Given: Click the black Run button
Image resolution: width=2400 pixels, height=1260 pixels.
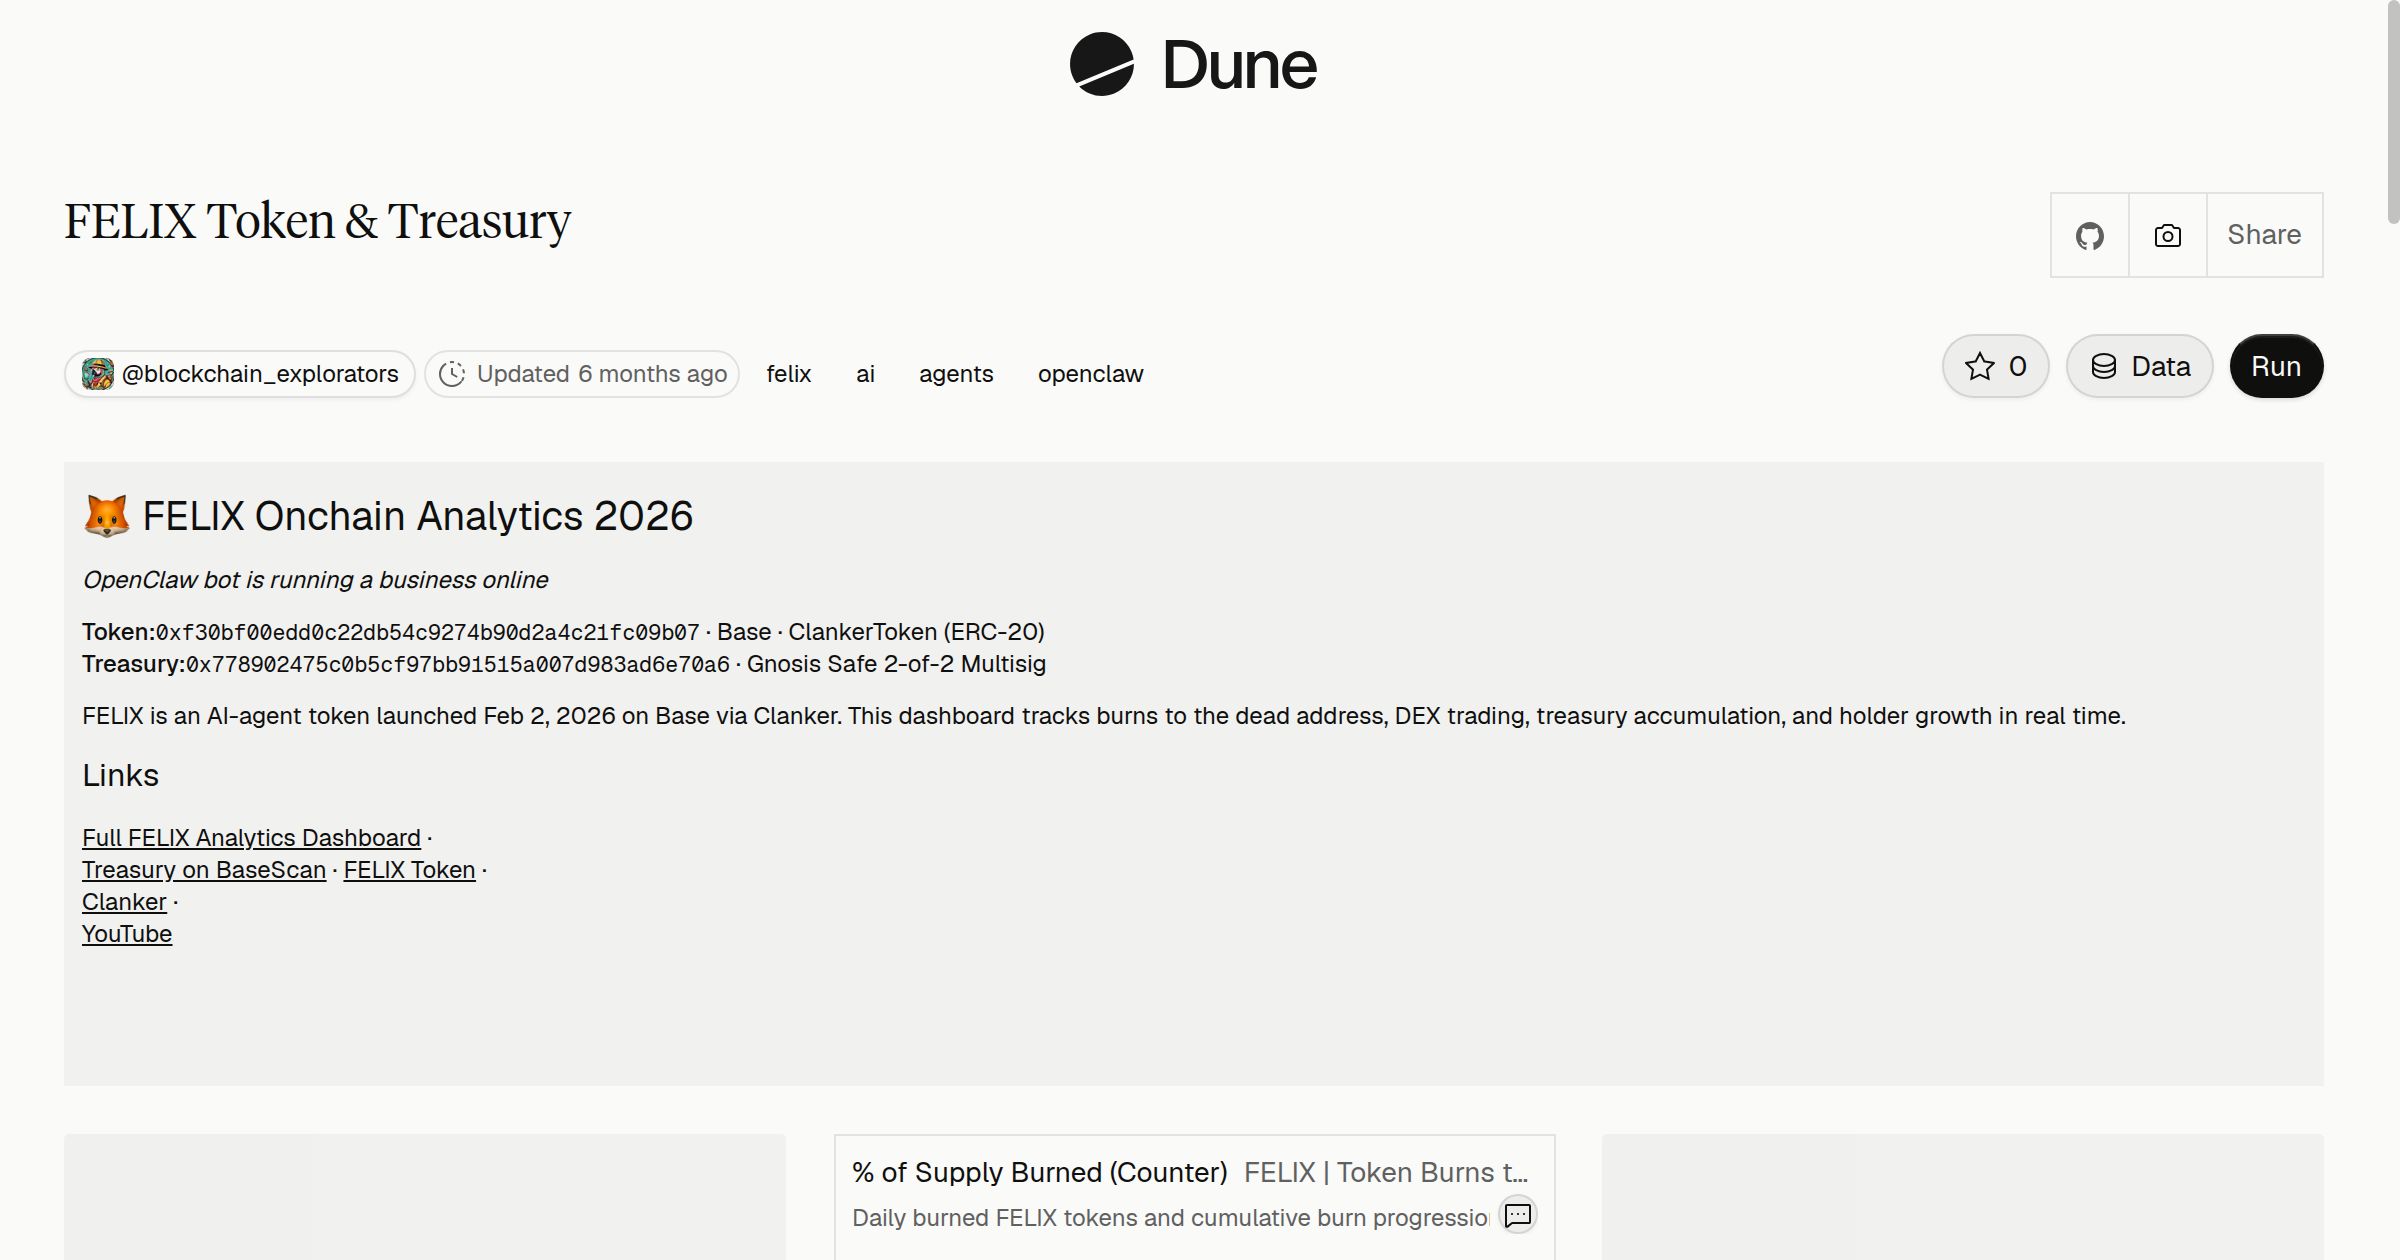Looking at the screenshot, I should (2276, 366).
